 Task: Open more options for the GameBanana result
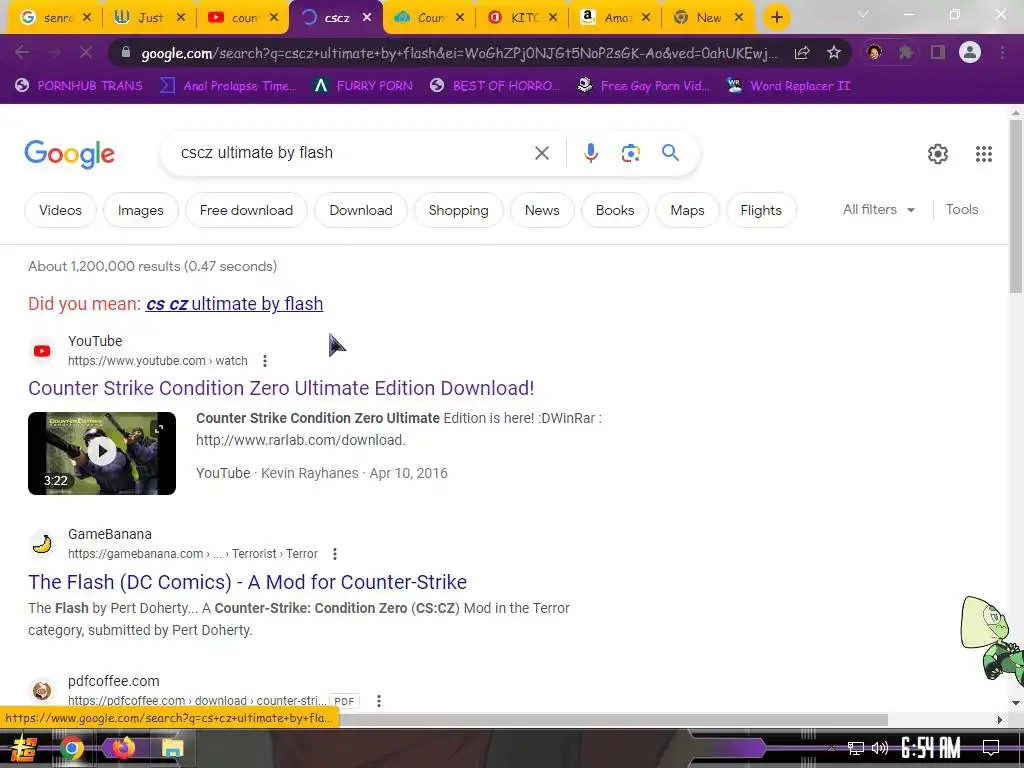pos(334,554)
